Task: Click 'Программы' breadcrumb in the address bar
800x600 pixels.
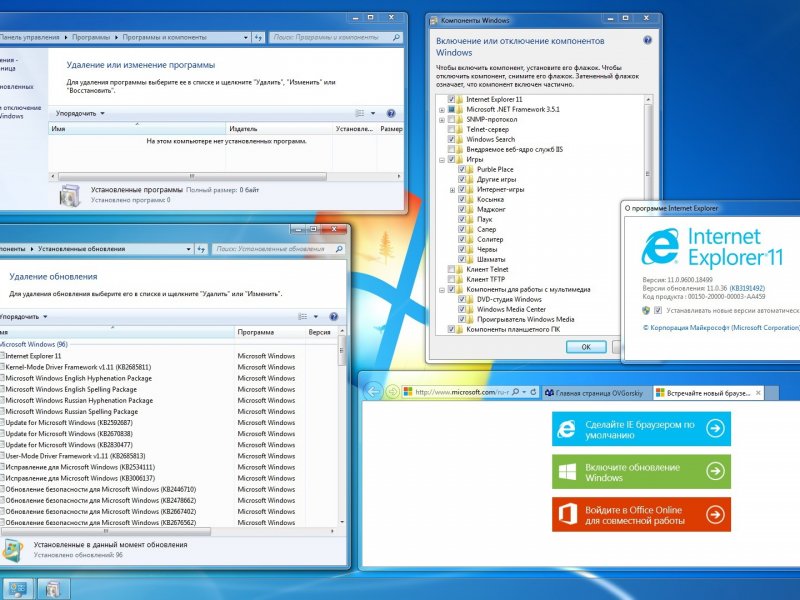Action: pyautogui.click(x=91, y=37)
